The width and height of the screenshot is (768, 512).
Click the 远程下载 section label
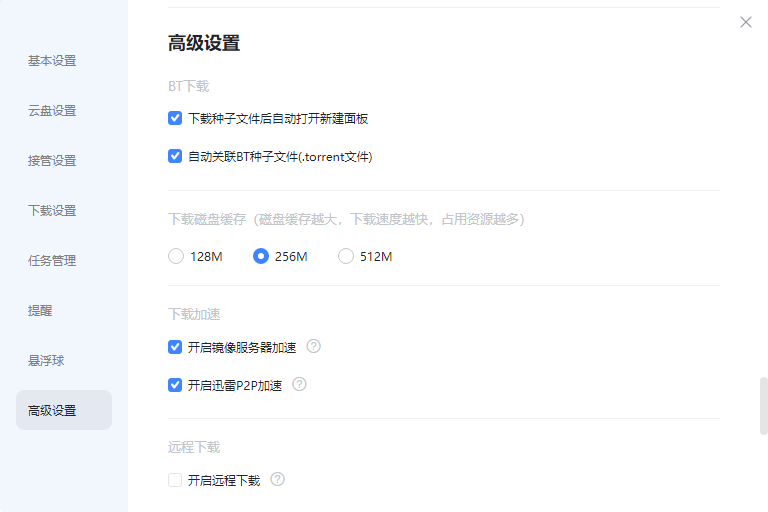pos(194,447)
